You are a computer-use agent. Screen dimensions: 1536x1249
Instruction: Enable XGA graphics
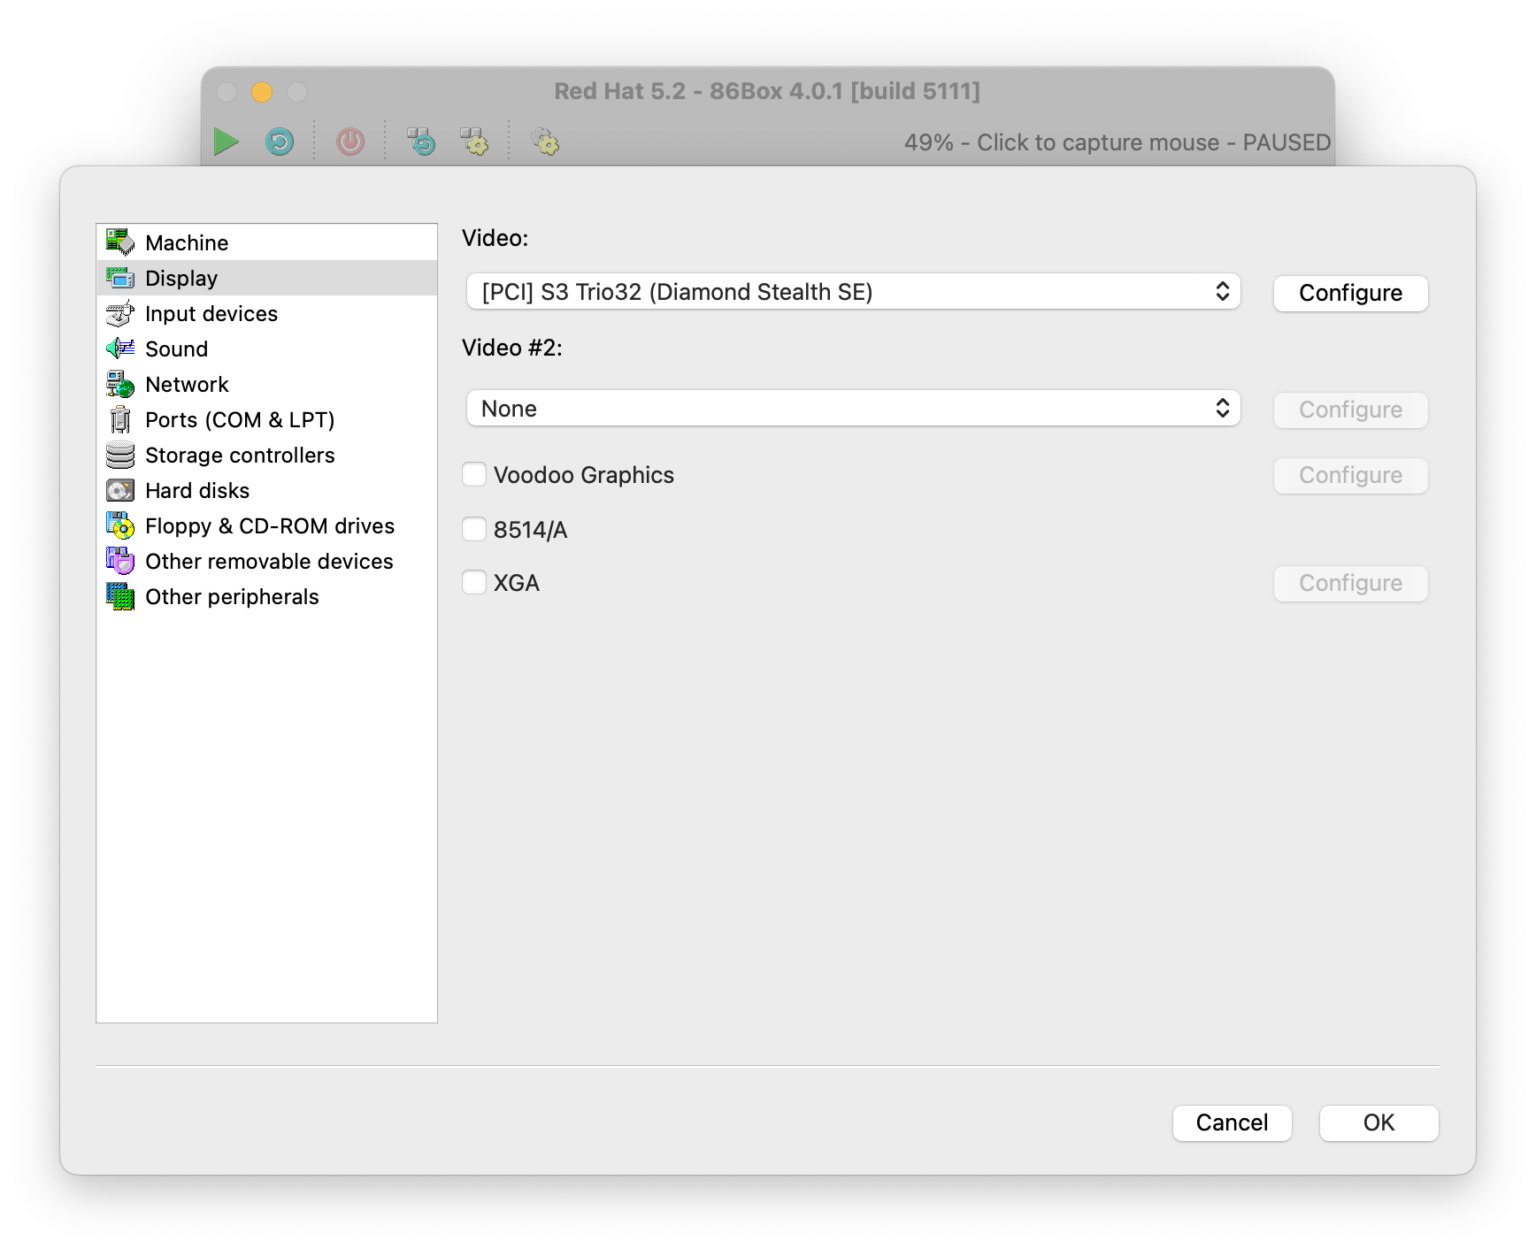click(474, 581)
